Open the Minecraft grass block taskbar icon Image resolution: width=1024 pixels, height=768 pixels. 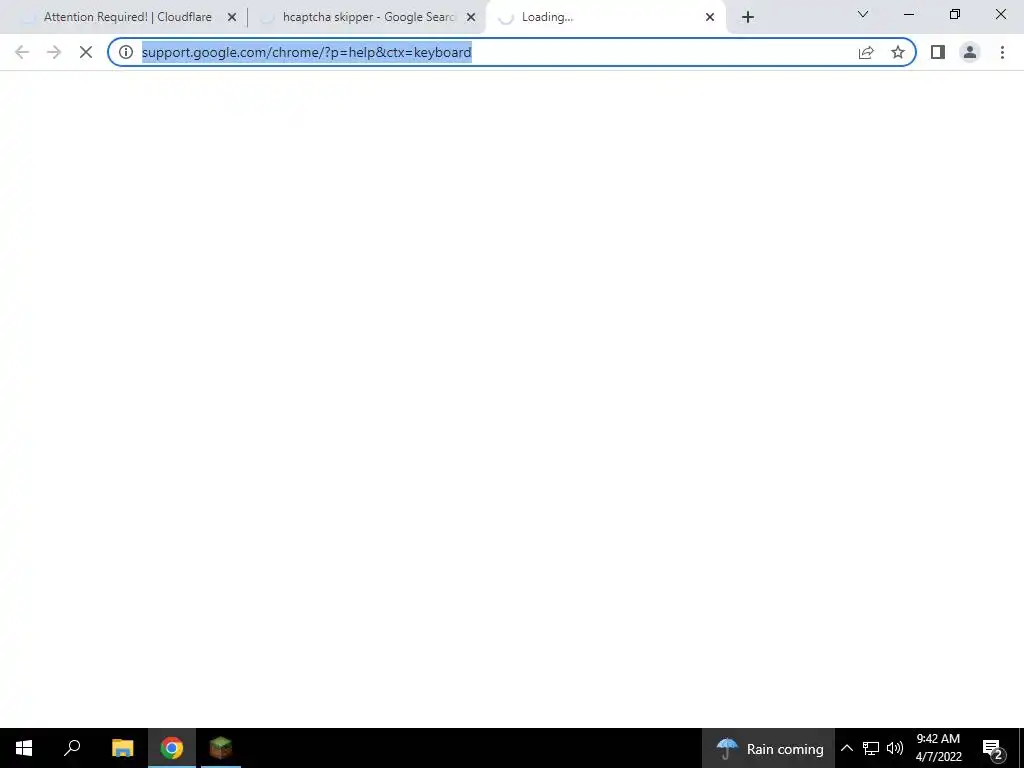pyautogui.click(x=221, y=748)
